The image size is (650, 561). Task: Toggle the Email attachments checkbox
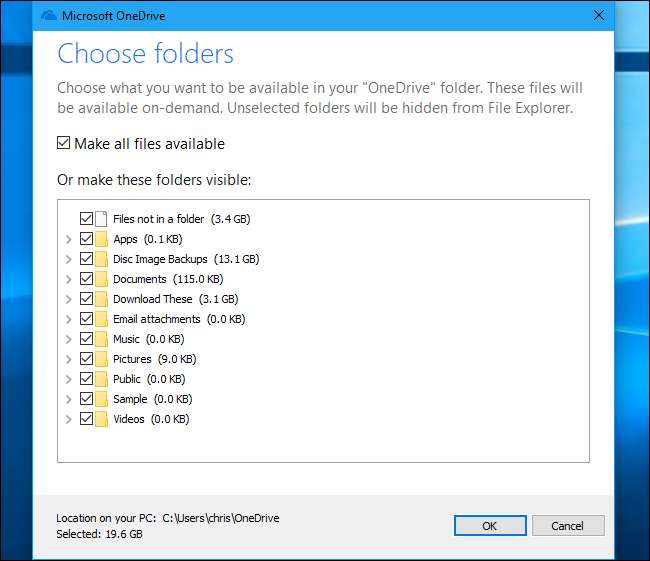pos(85,319)
